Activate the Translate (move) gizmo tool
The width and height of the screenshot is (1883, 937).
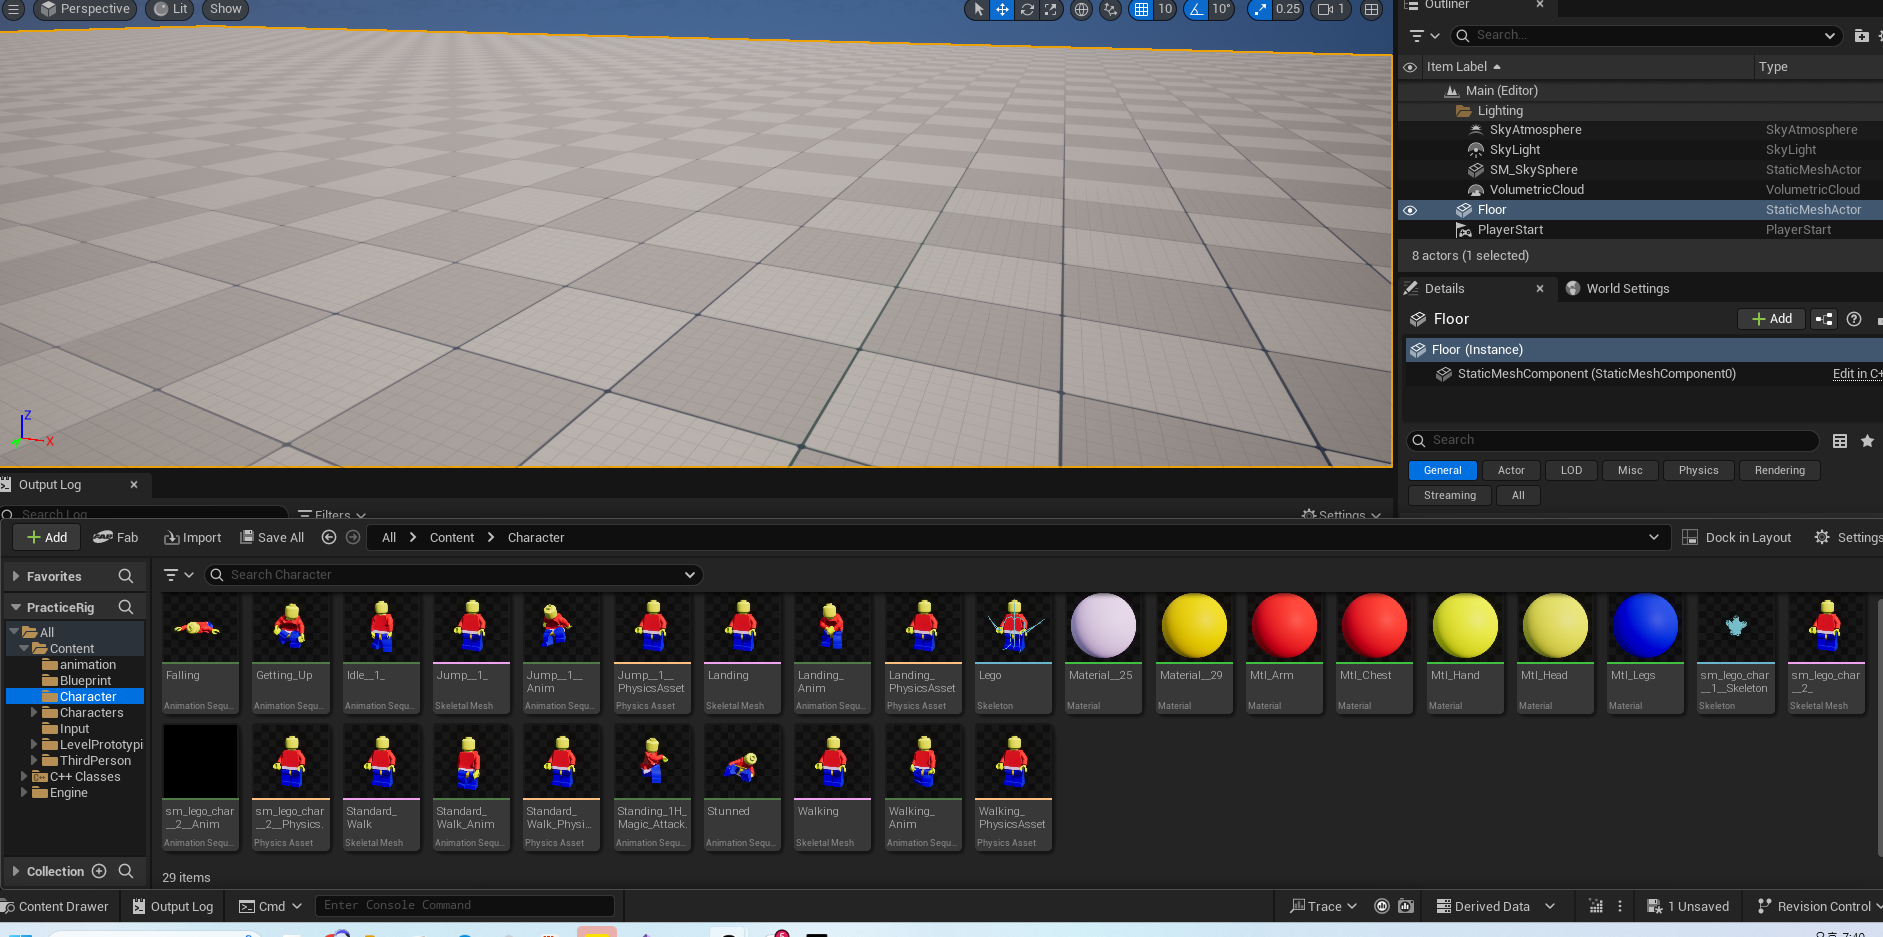pyautogui.click(x=1002, y=9)
